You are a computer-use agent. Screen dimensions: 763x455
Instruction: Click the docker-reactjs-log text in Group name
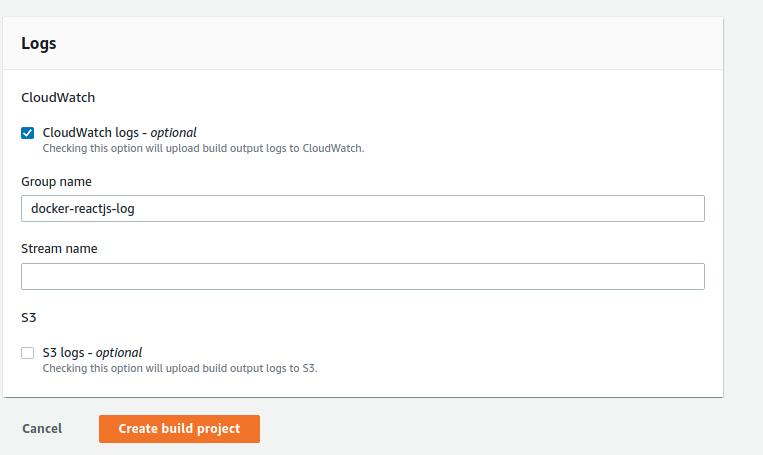90,208
